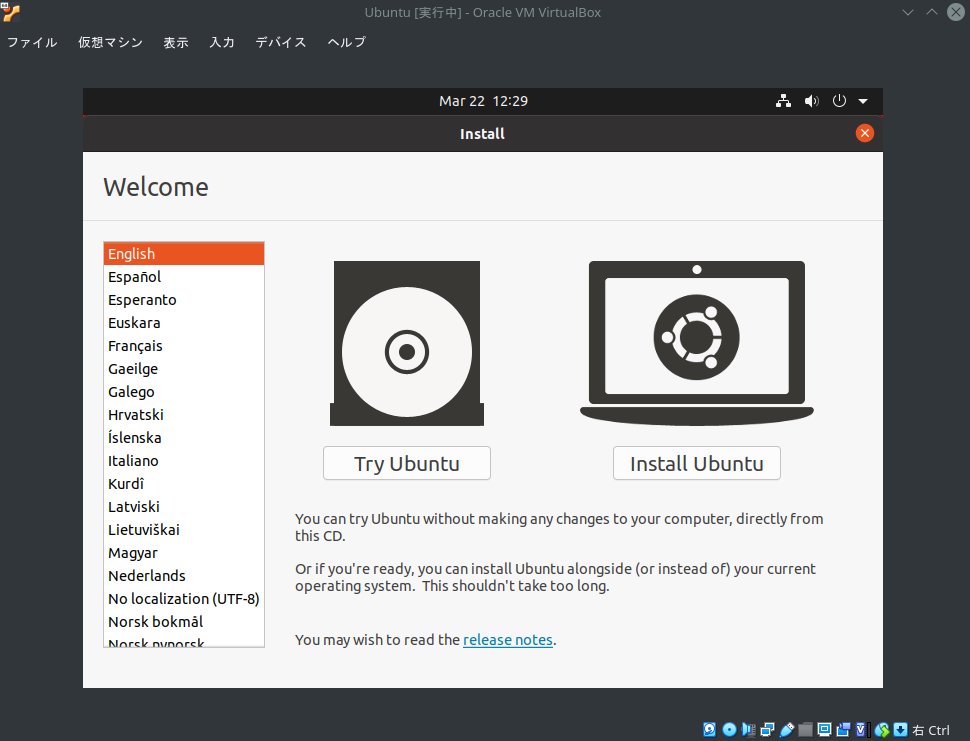970x741 pixels.
Task: Click the audio speaker icon in VirtualBox status bar
Action: pos(749,730)
